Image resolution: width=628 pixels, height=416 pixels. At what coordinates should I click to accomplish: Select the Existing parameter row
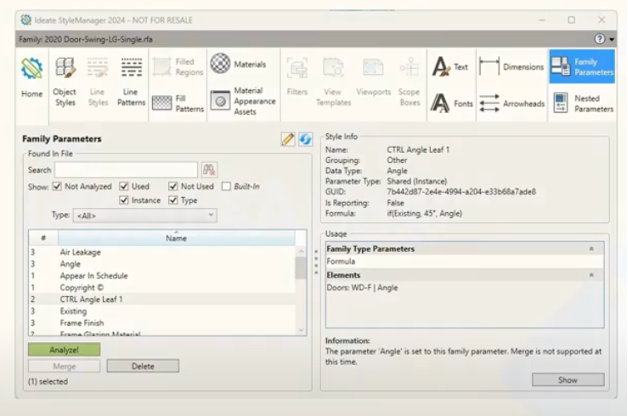162,311
